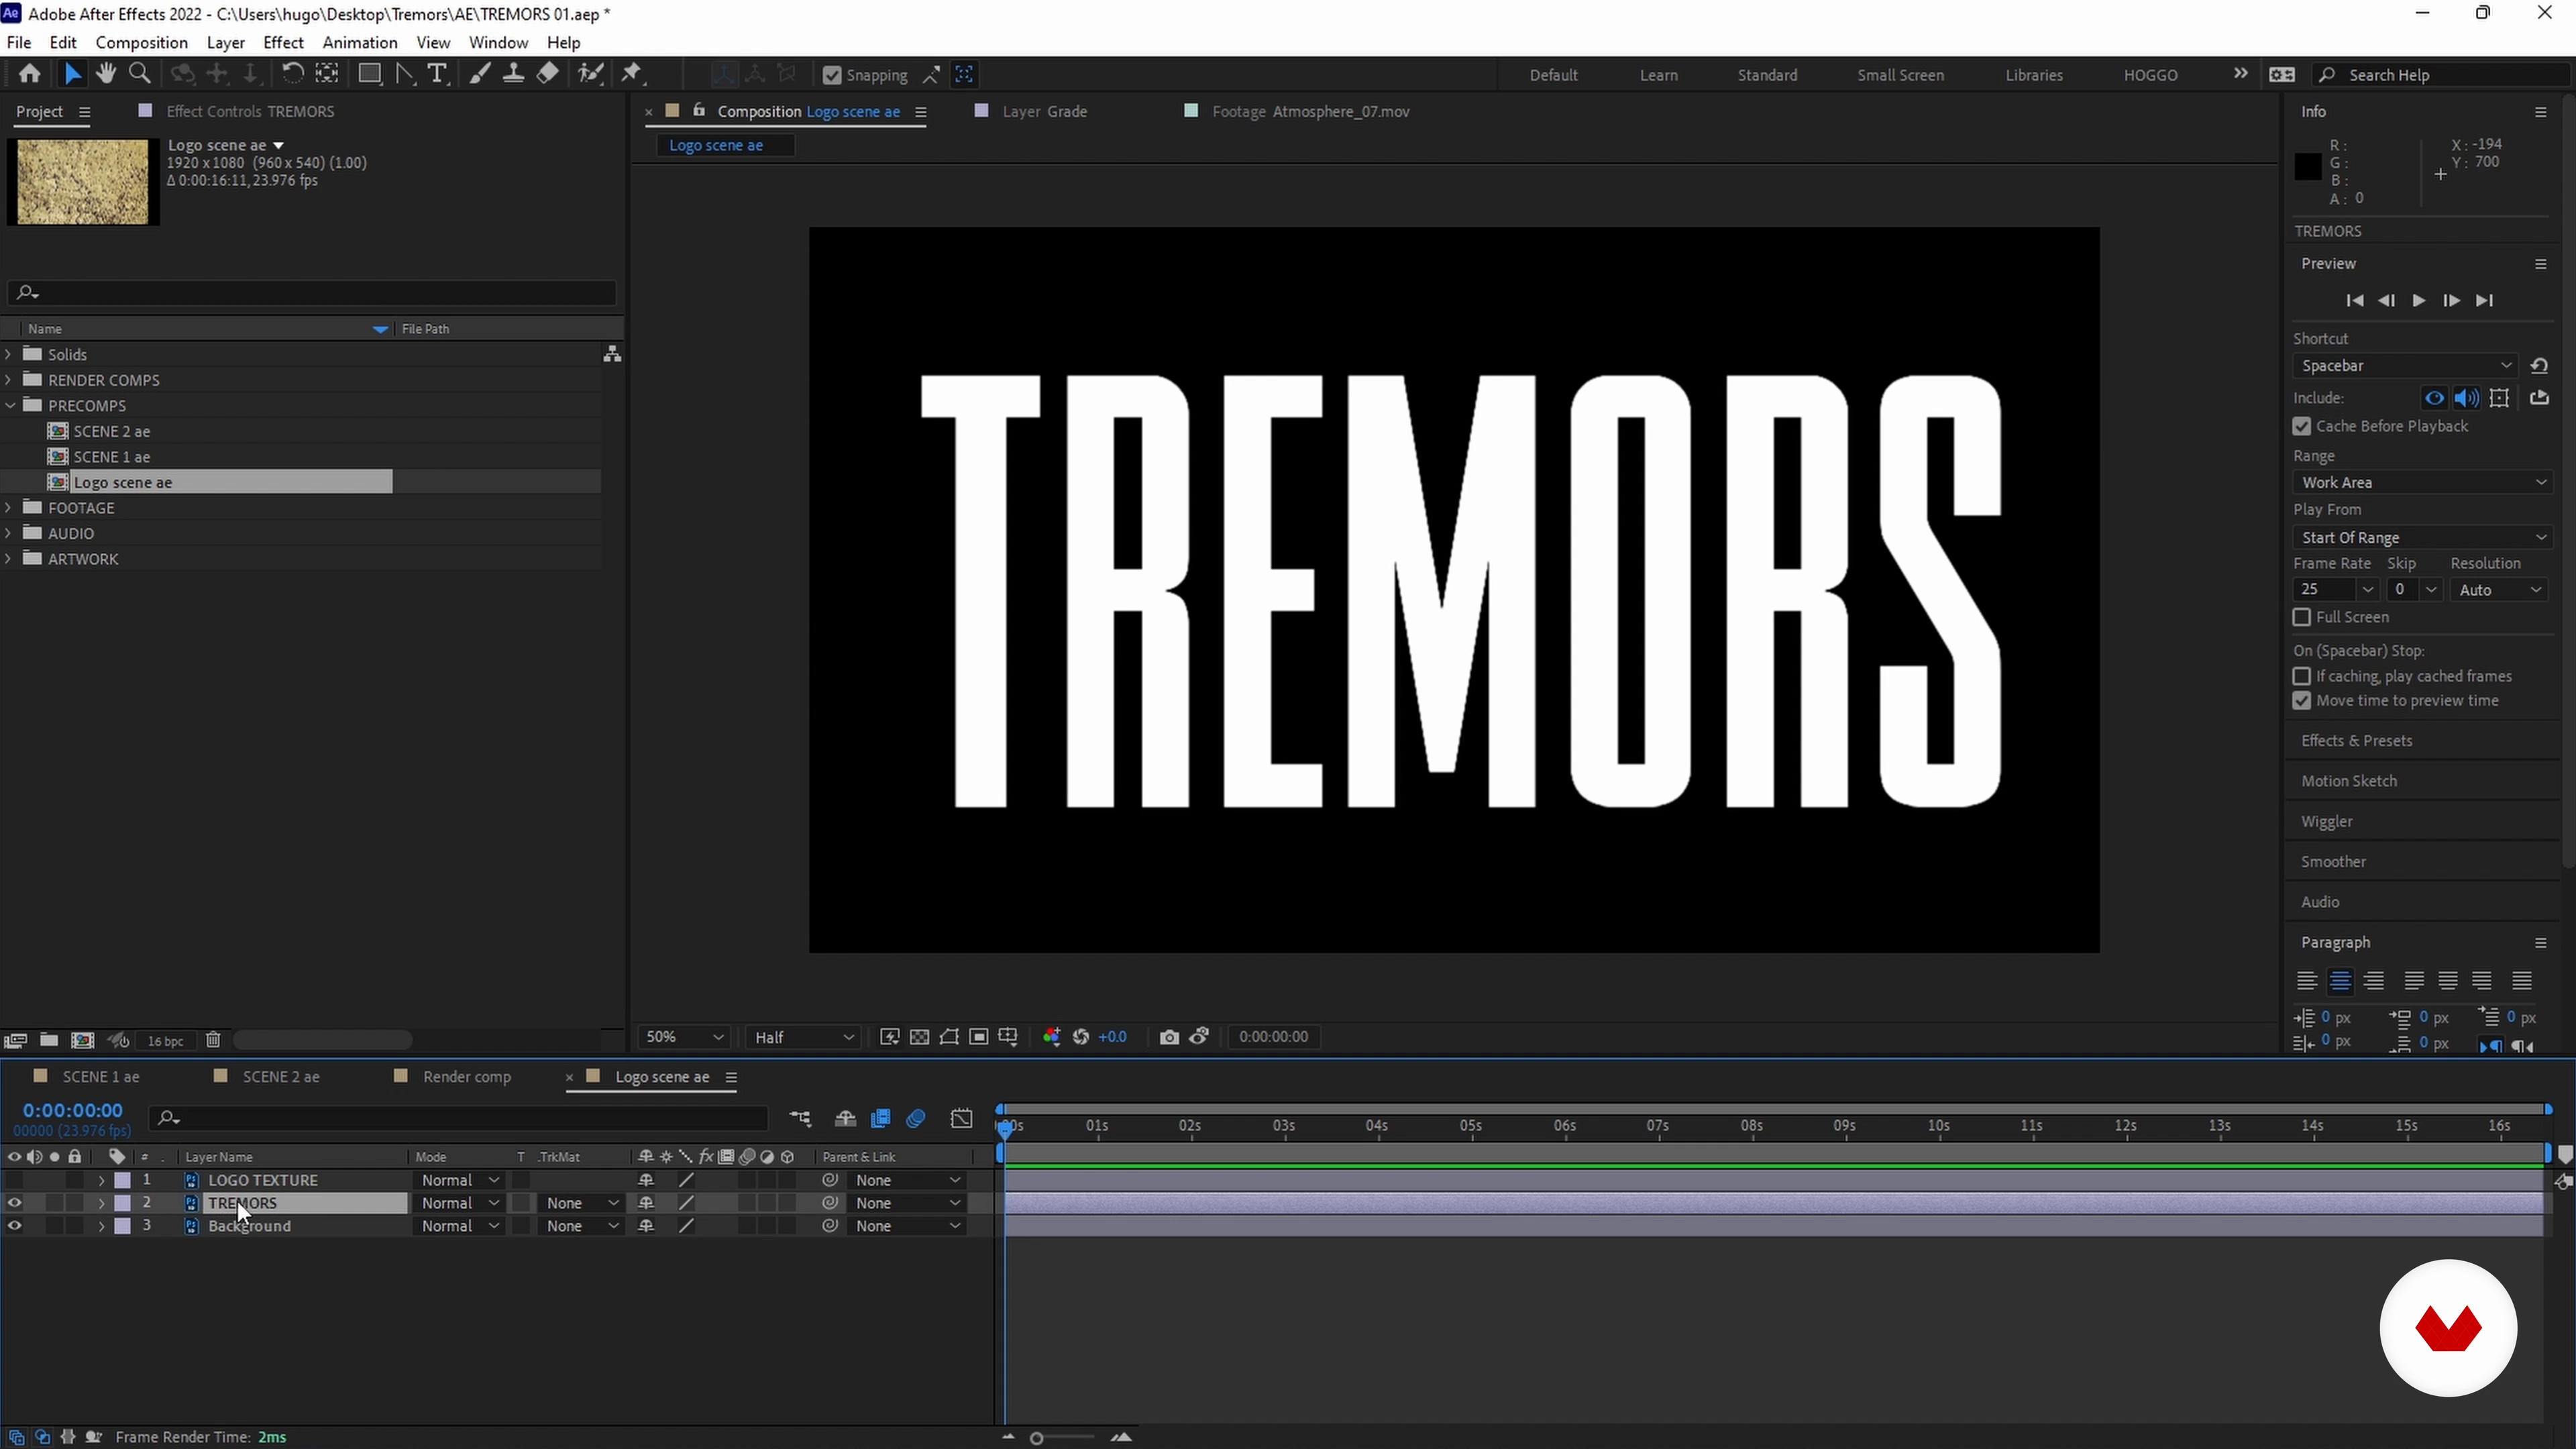Uncheck Move time to preview time

point(2302,702)
